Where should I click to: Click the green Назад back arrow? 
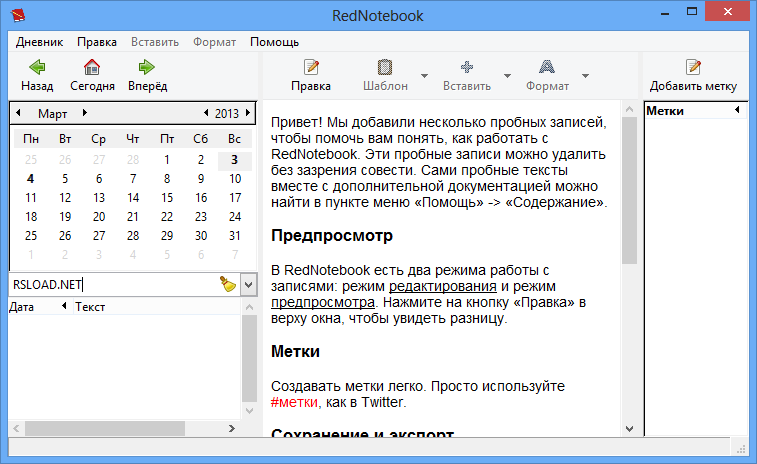pos(37,67)
